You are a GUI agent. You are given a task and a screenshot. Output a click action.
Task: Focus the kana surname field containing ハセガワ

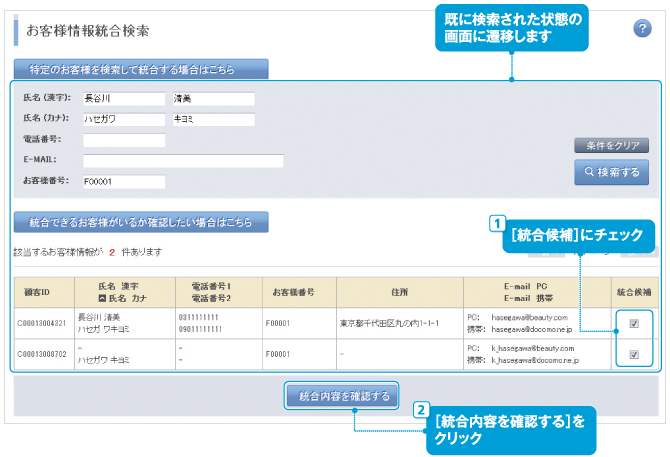[123, 119]
